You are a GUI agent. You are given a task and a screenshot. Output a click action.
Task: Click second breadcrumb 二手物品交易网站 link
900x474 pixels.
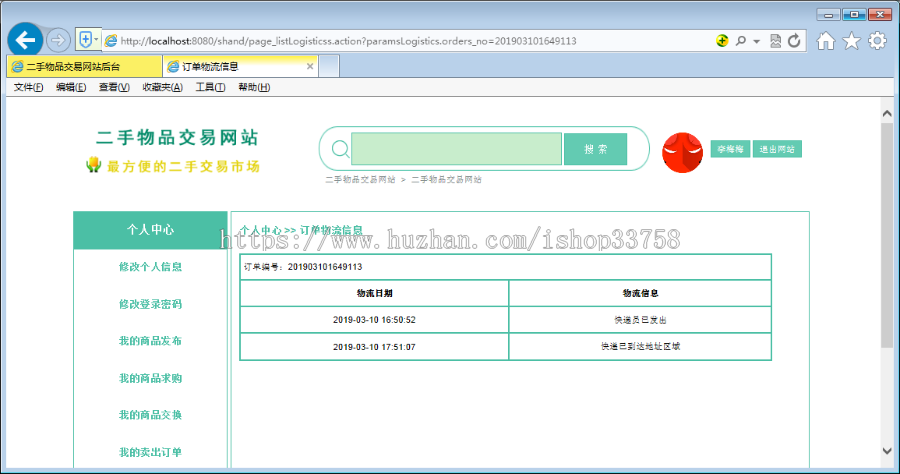[447, 180]
